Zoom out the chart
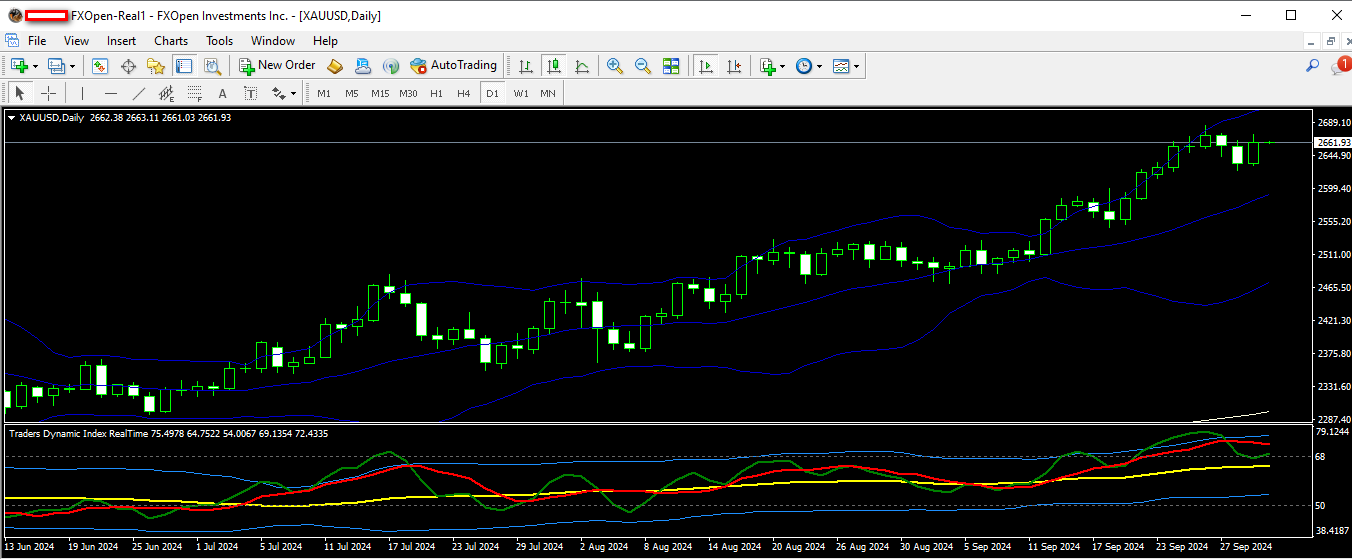1352x560 pixels. click(x=643, y=66)
